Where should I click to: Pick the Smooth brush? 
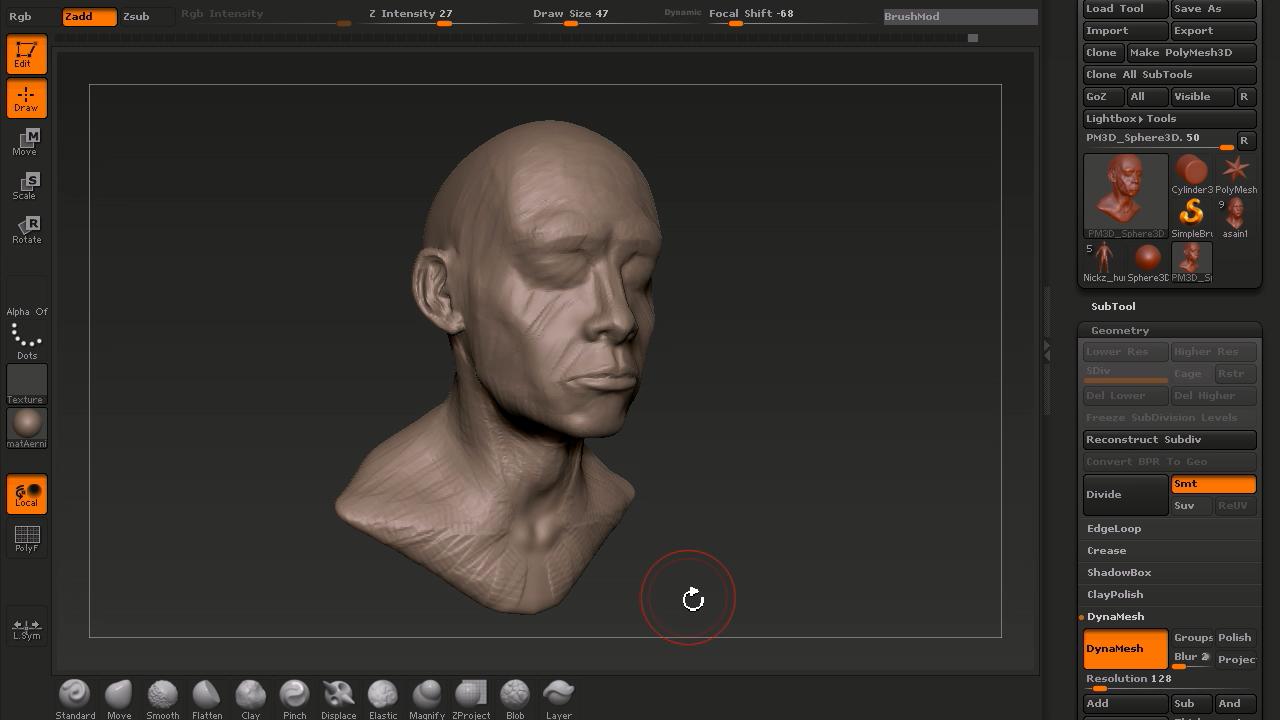(x=162, y=697)
